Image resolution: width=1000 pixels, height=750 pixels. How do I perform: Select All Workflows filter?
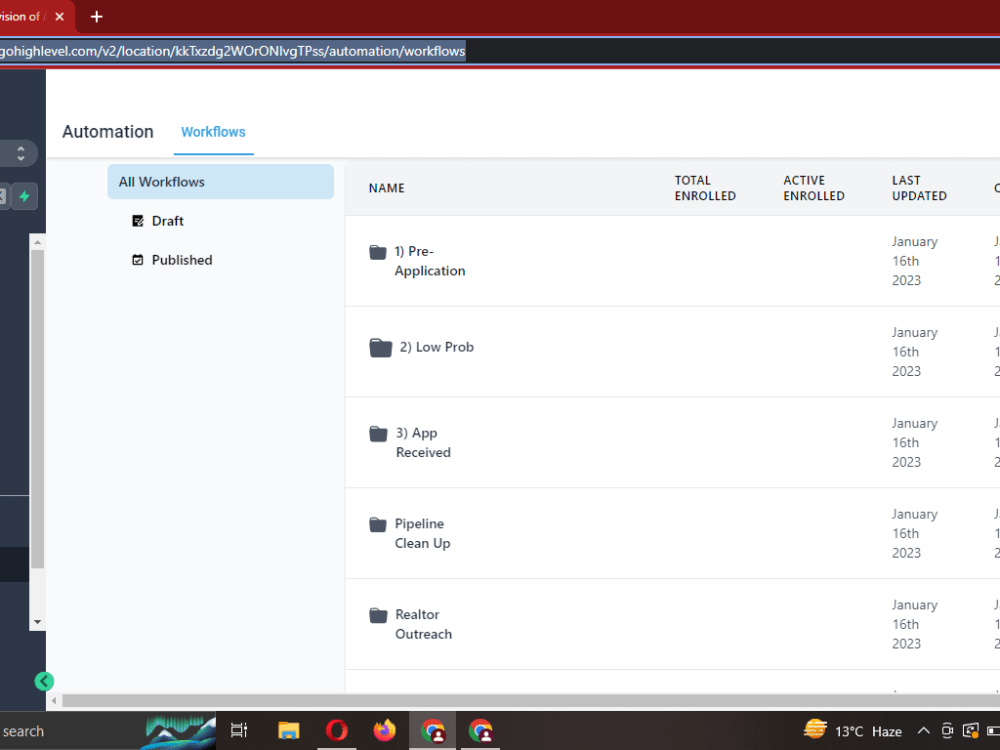pos(221,182)
